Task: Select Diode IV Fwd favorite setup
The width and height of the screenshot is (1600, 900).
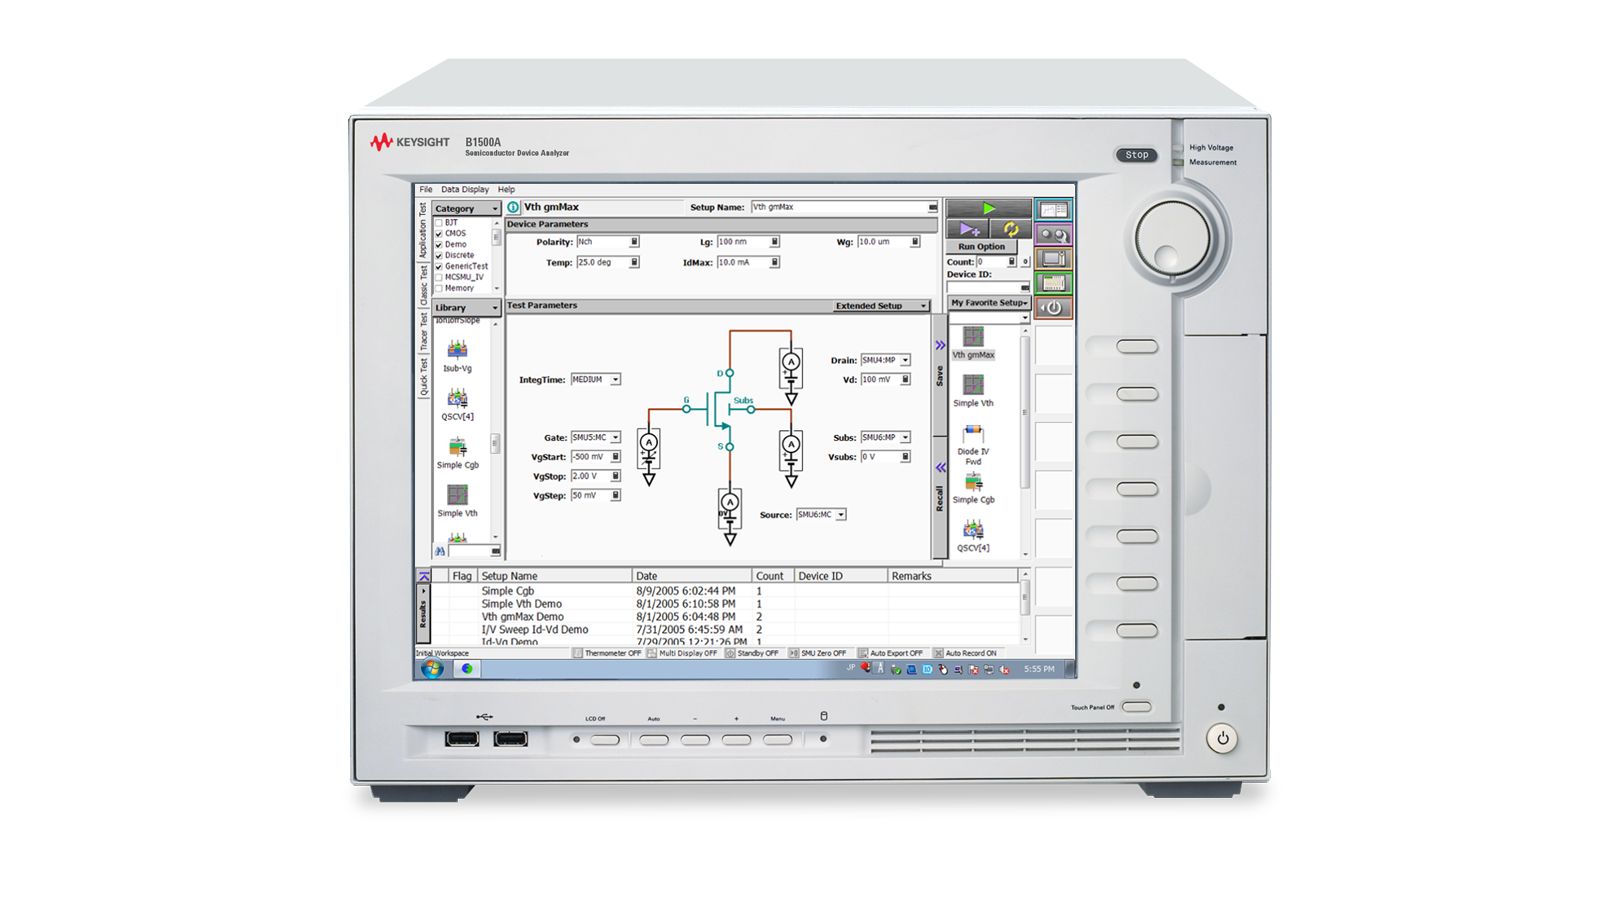Action: click(973, 444)
